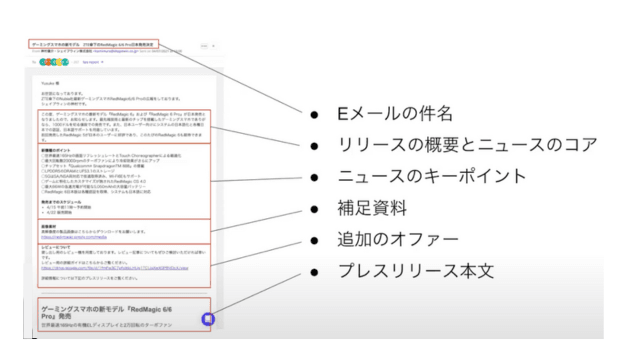Click the '発売までのスケジュール' heading in email
Viewport: 640px width, 360px height.
61,202
